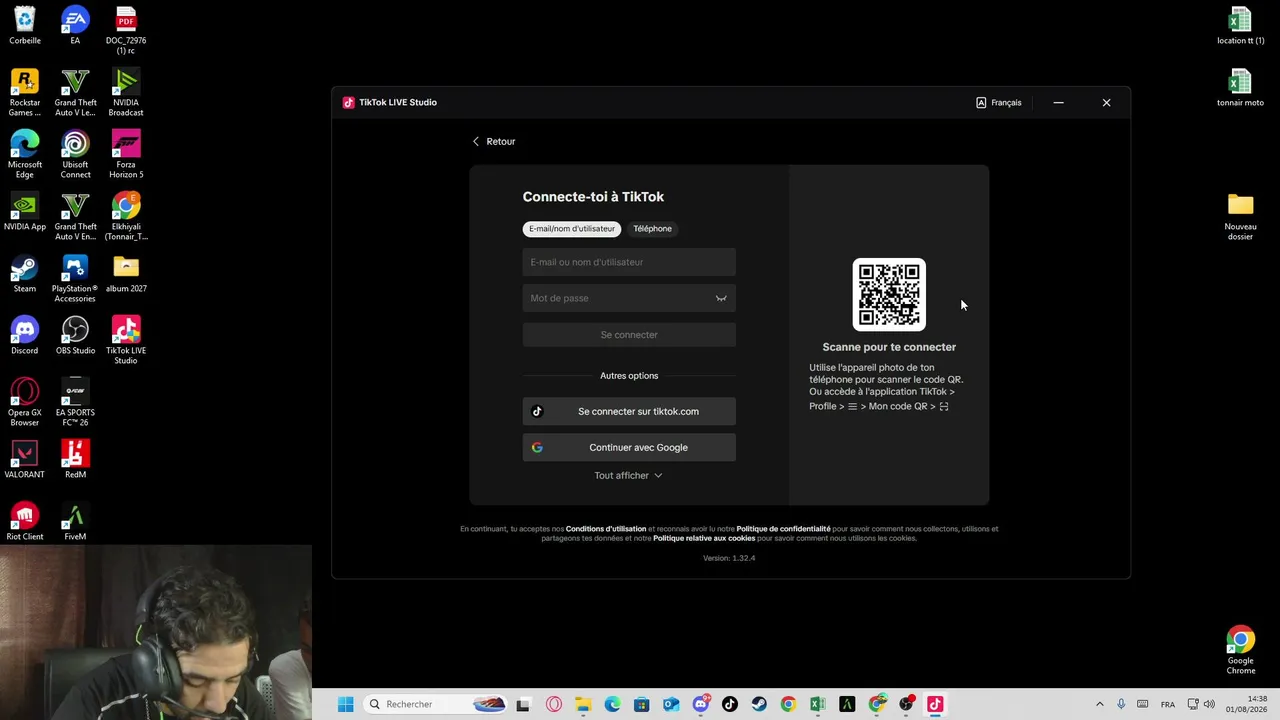Expand the Tout afficher options

click(629, 475)
